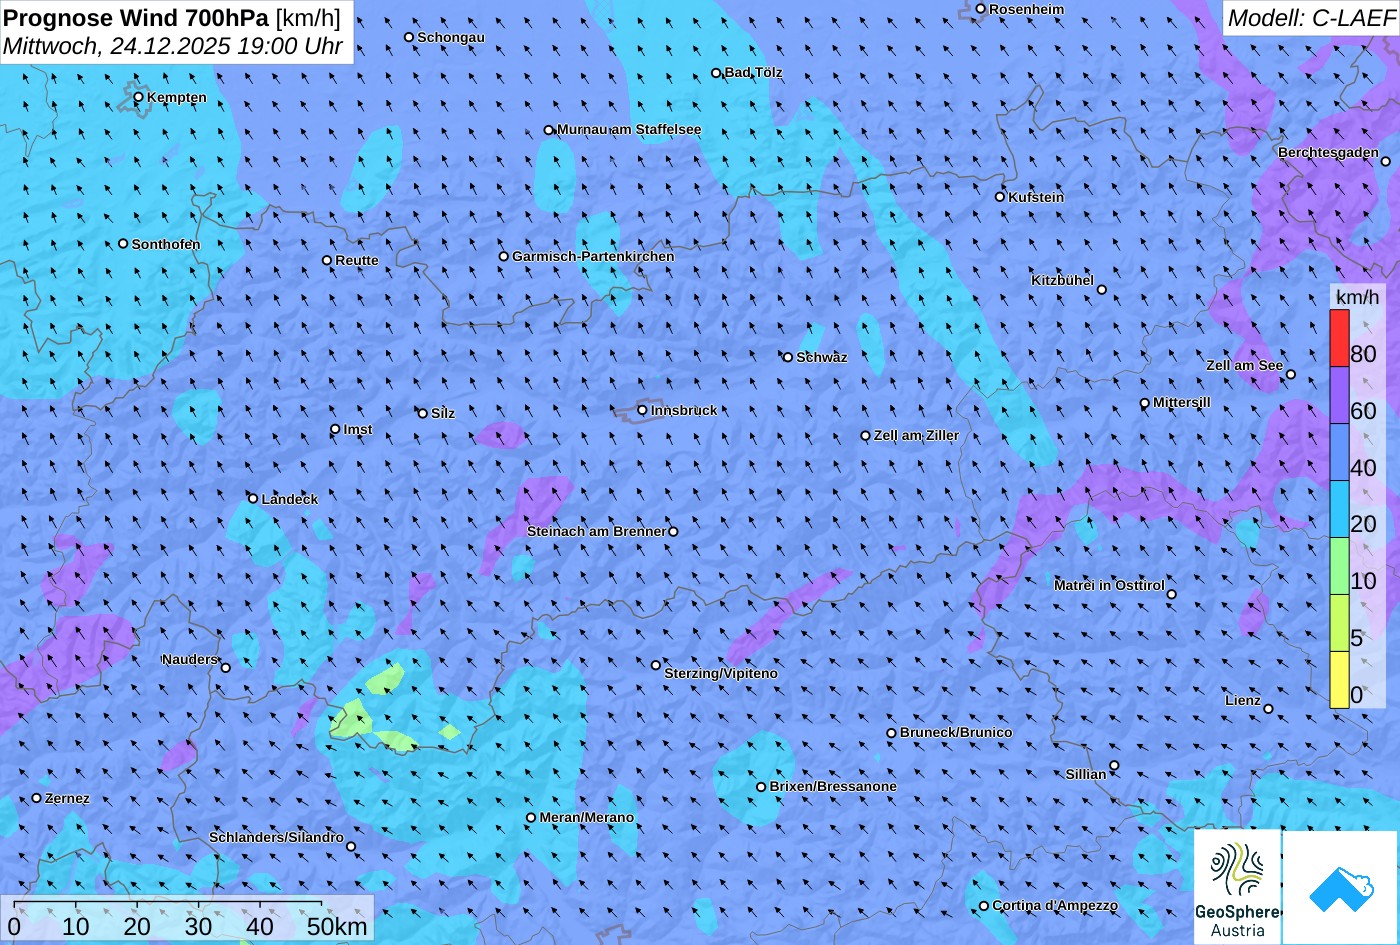Click the Lienz location marker
This screenshot has width=1400, height=945.
tap(1268, 709)
